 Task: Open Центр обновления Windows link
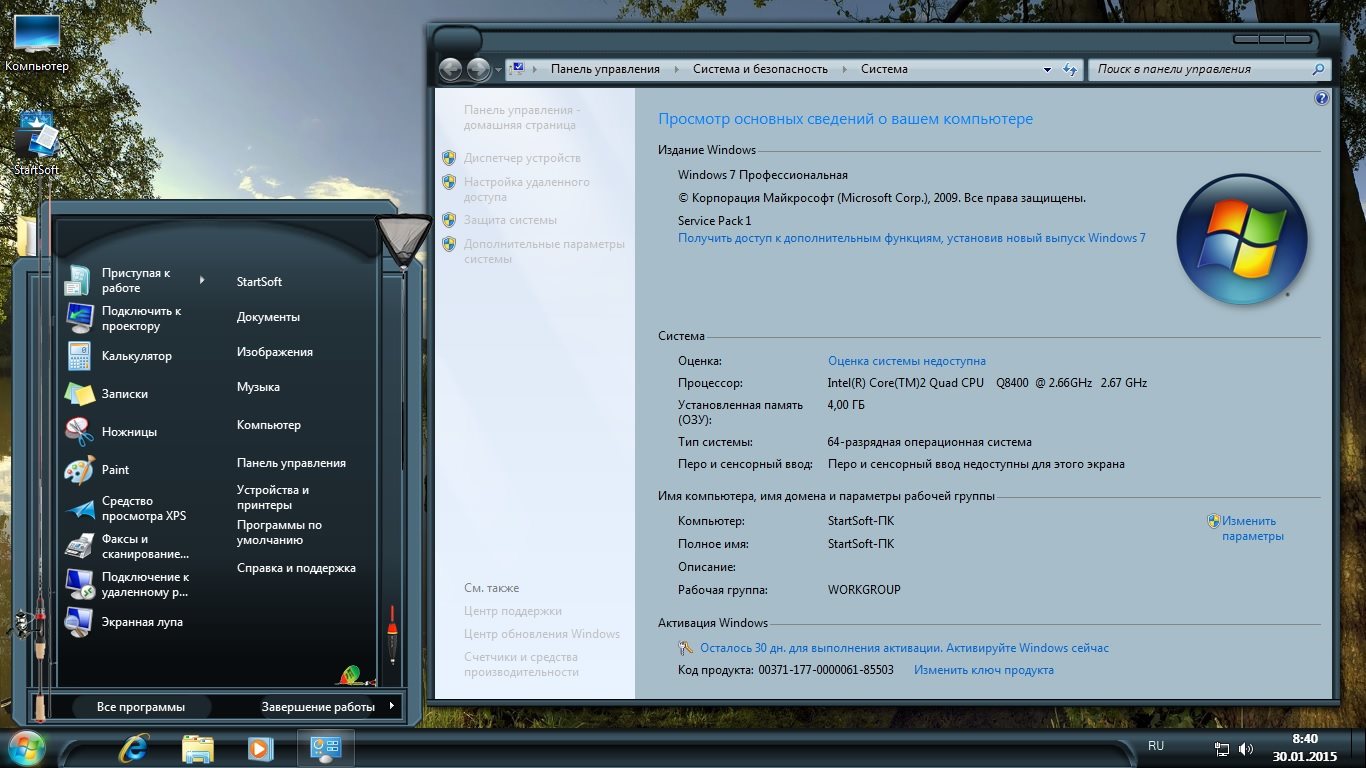pyautogui.click(x=542, y=634)
